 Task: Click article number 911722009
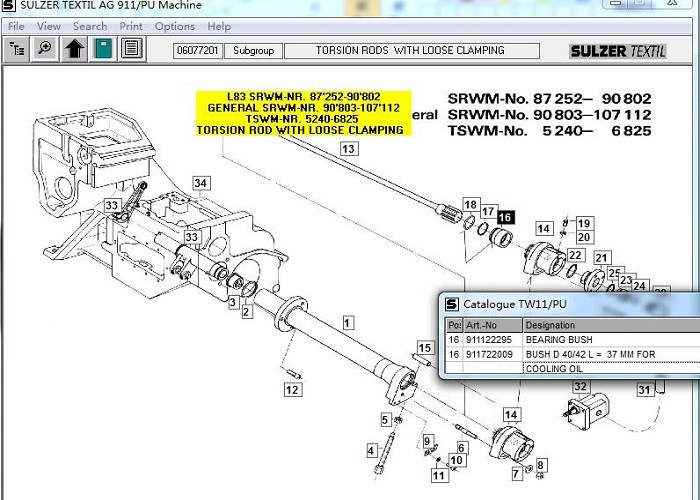point(488,354)
